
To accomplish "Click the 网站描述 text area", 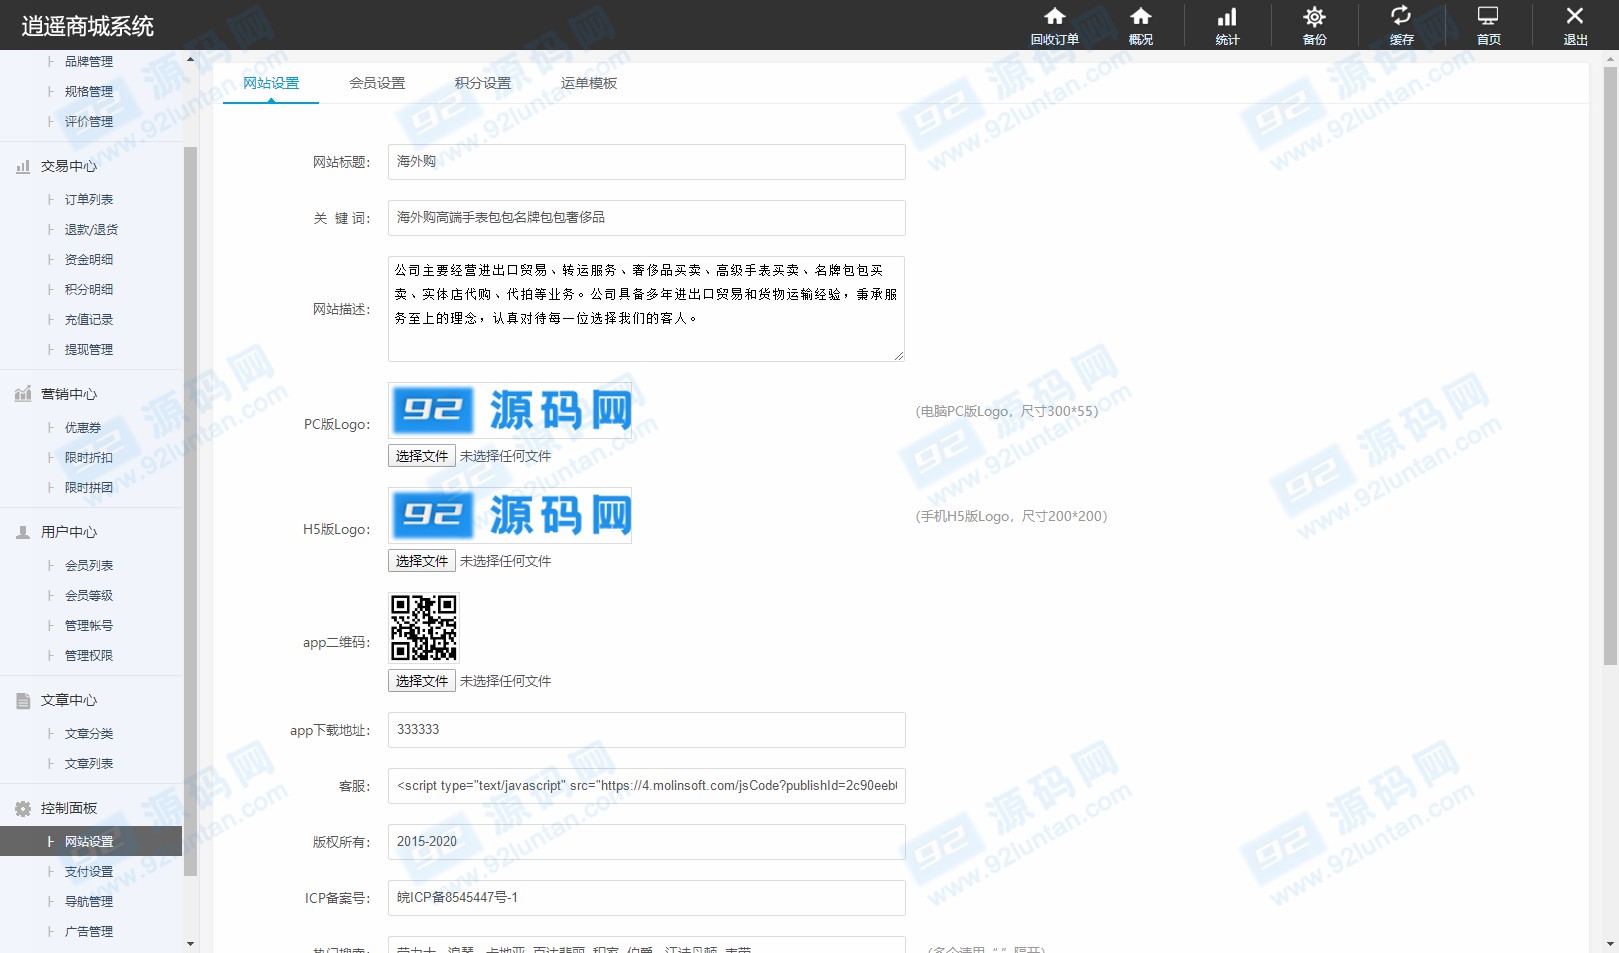I will click(647, 309).
